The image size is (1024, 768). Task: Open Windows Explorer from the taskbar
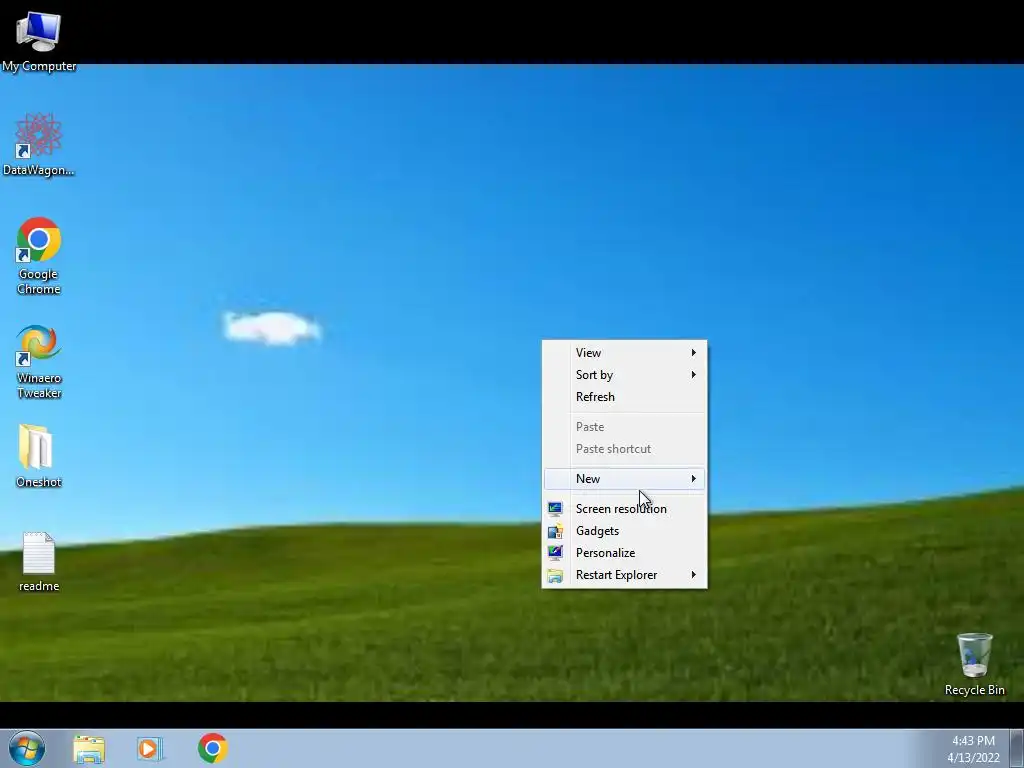pyautogui.click(x=89, y=748)
